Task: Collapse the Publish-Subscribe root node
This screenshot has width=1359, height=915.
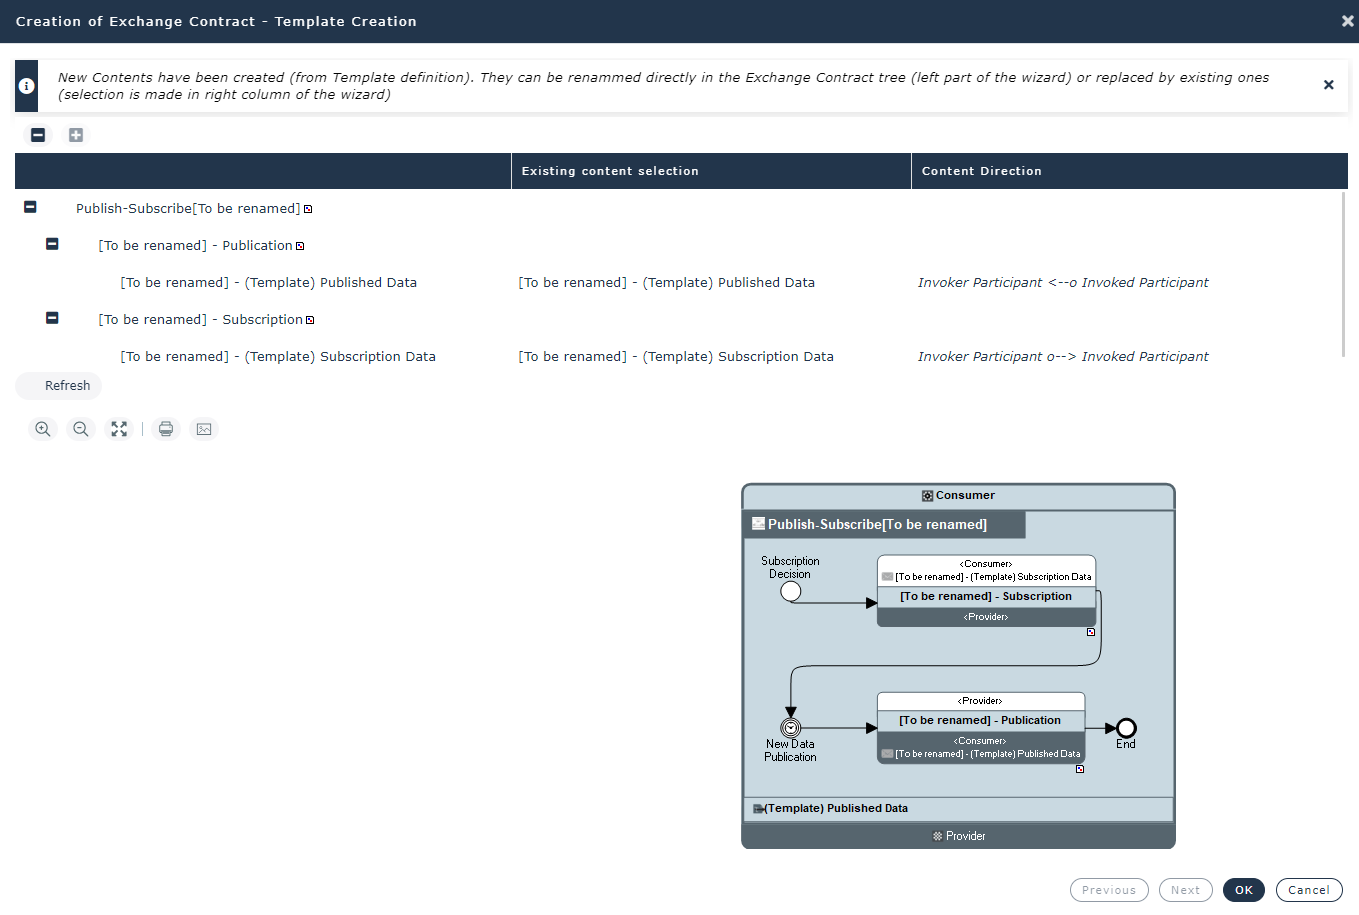Action: 30,207
